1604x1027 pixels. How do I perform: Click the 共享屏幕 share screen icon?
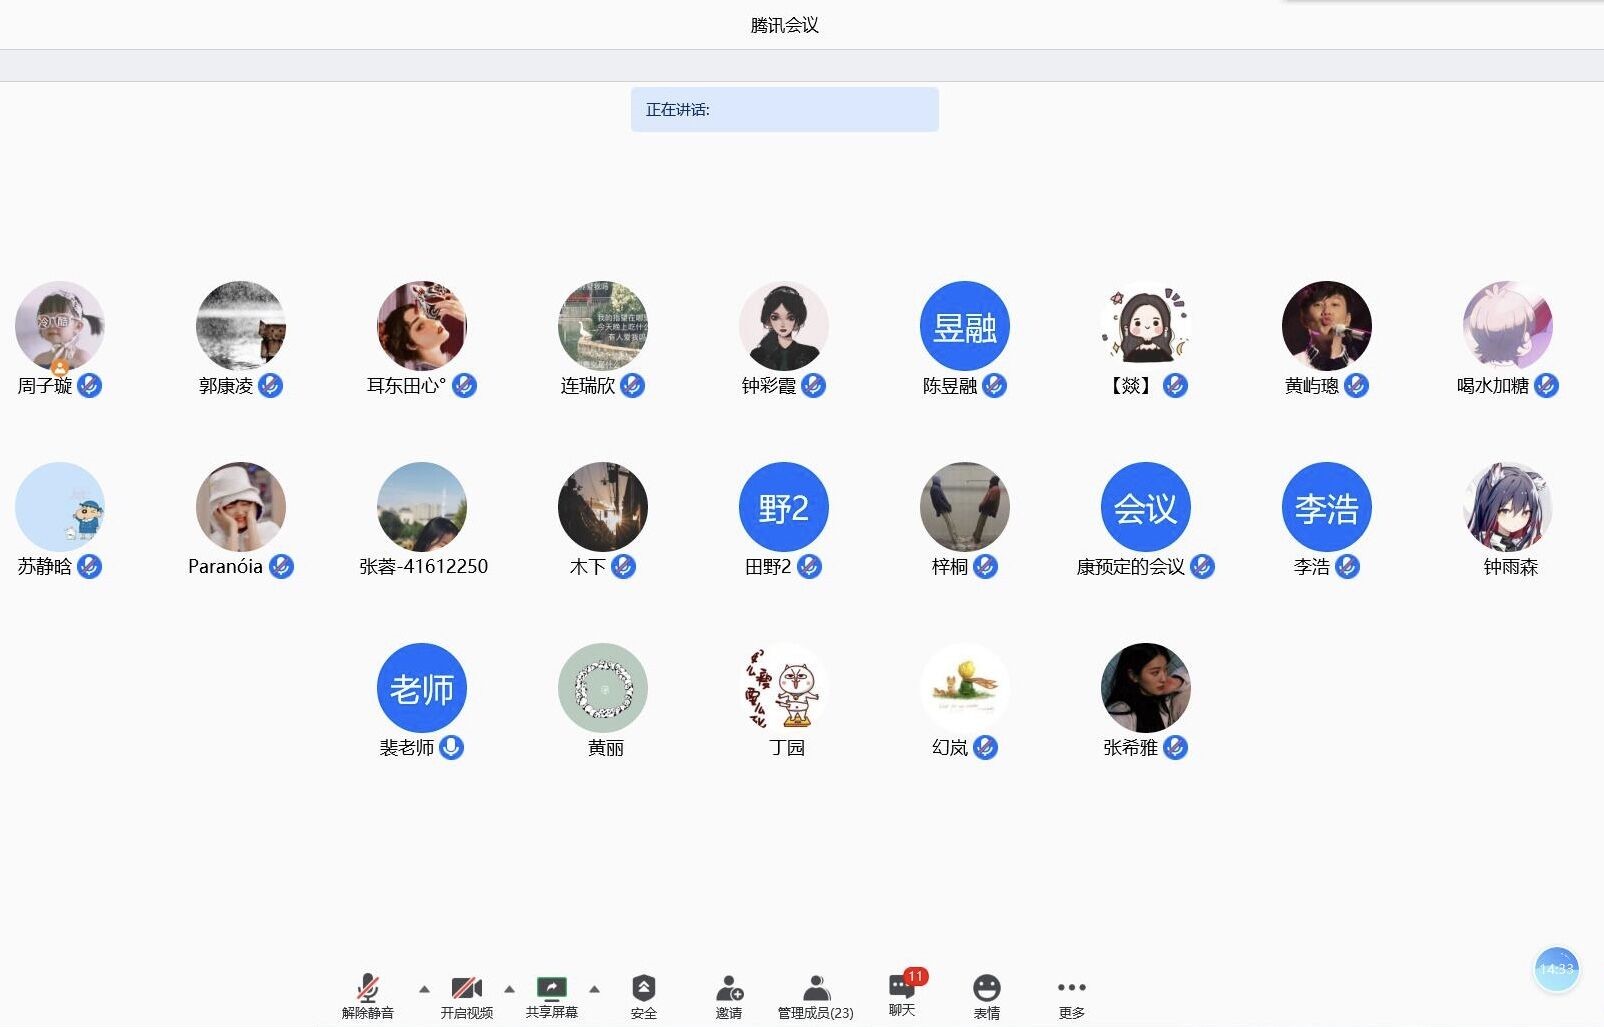551,989
